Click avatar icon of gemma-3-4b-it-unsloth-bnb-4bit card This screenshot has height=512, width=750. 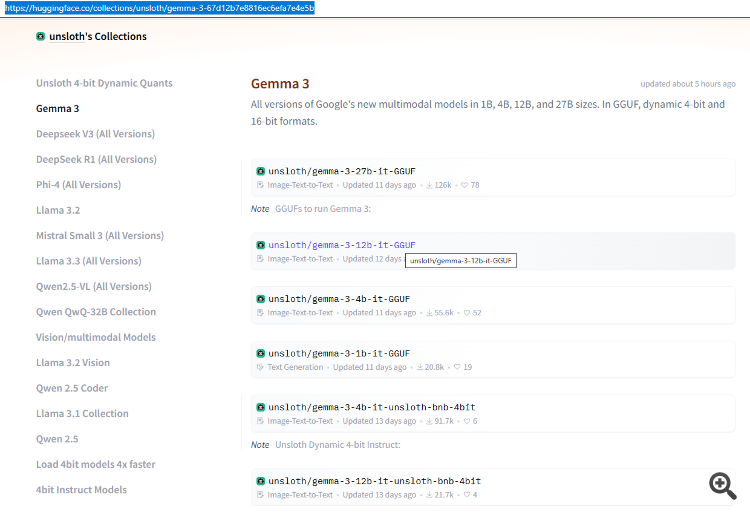click(261, 407)
